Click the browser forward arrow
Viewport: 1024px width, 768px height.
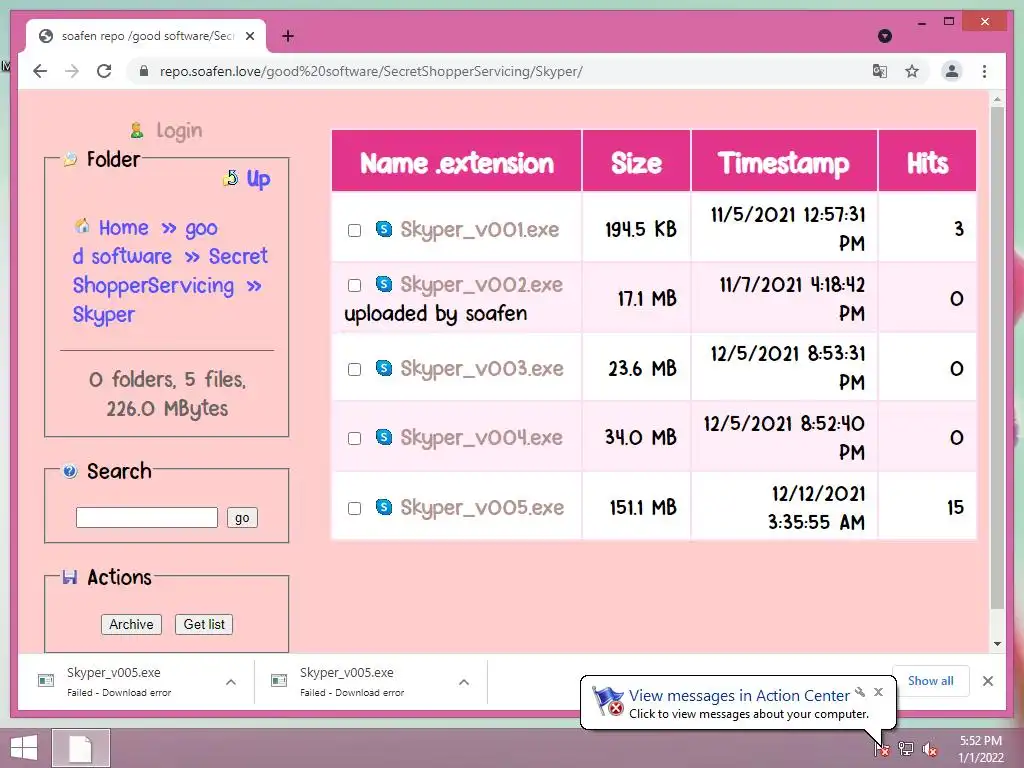[x=72, y=71]
